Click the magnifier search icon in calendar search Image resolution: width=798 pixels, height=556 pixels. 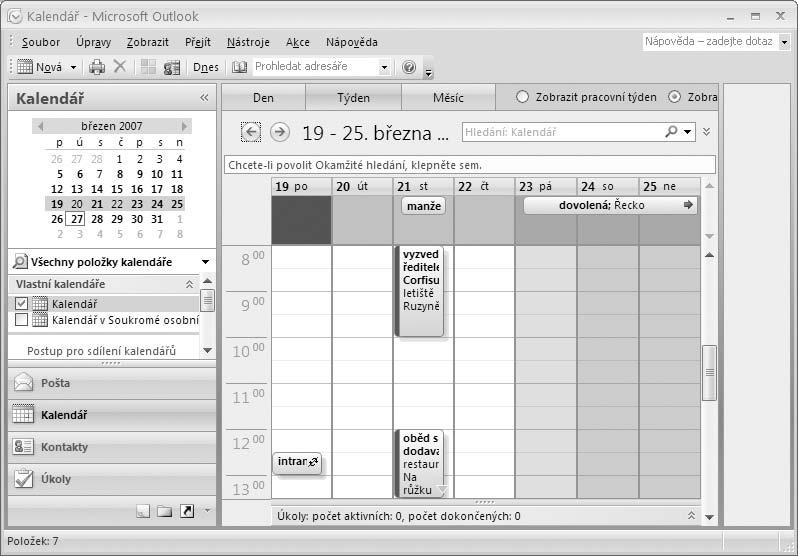(x=671, y=132)
